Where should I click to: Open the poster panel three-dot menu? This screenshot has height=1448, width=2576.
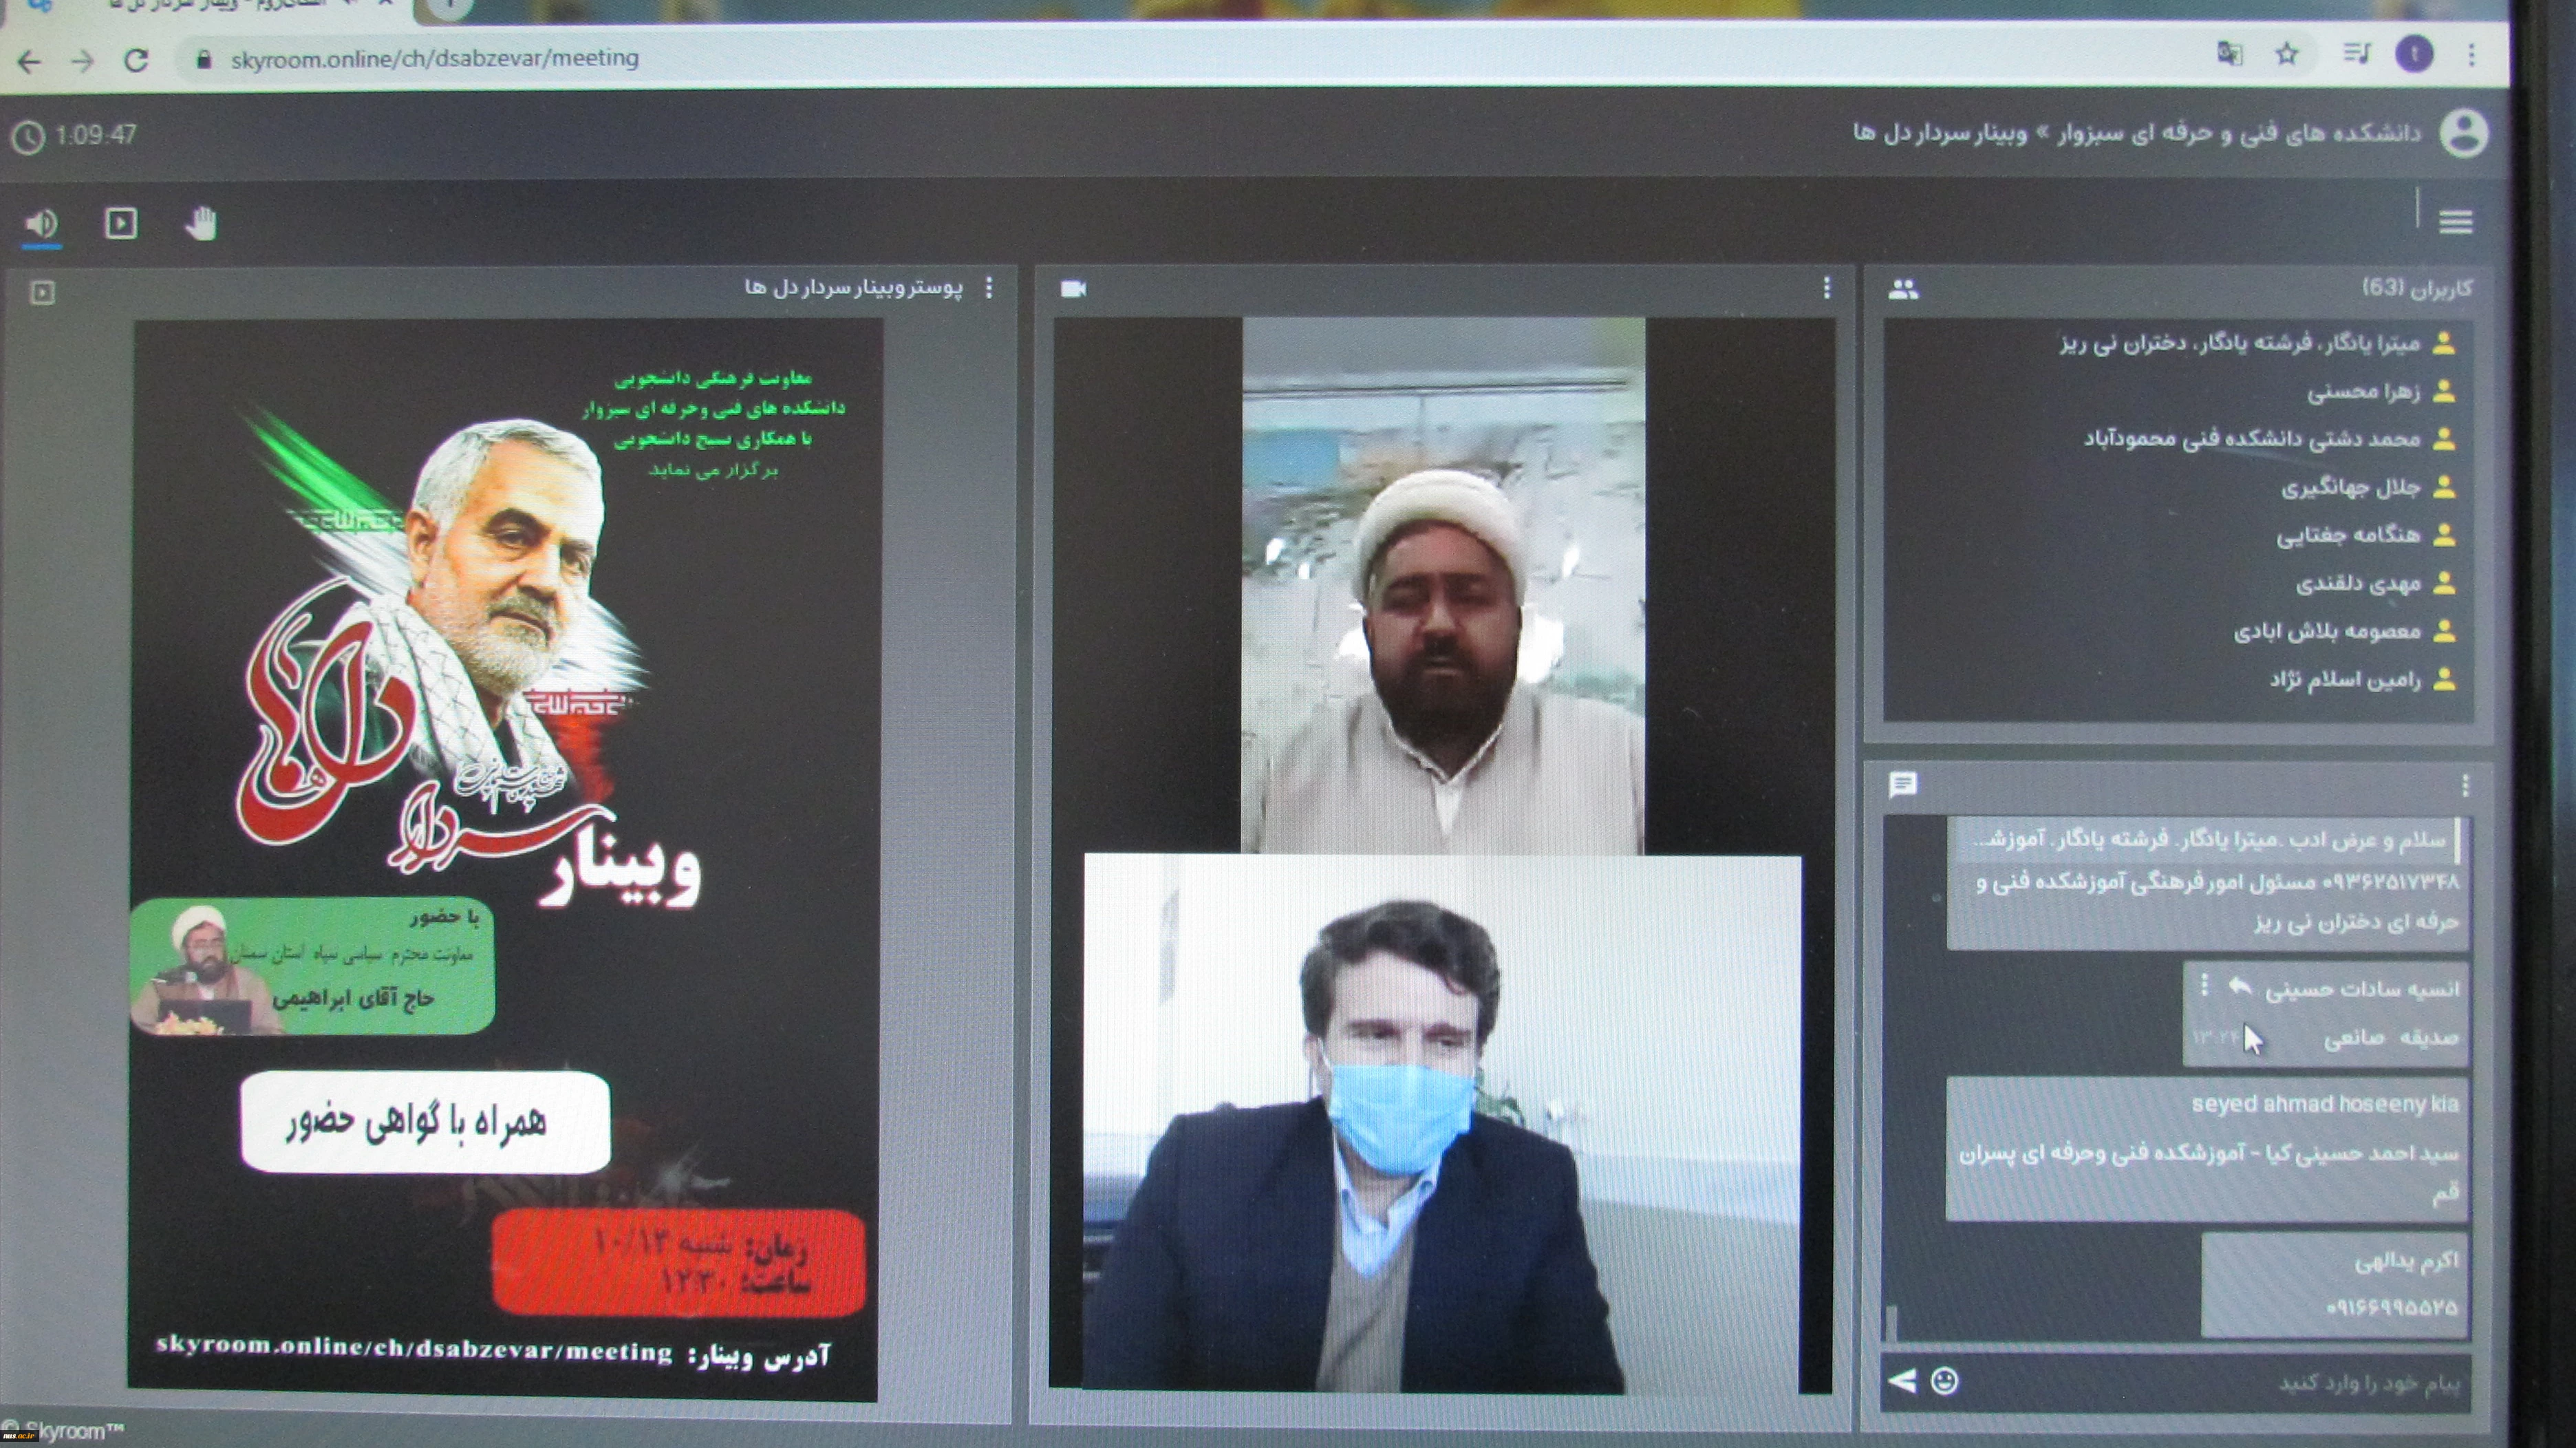pyautogui.click(x=989, y=288)
